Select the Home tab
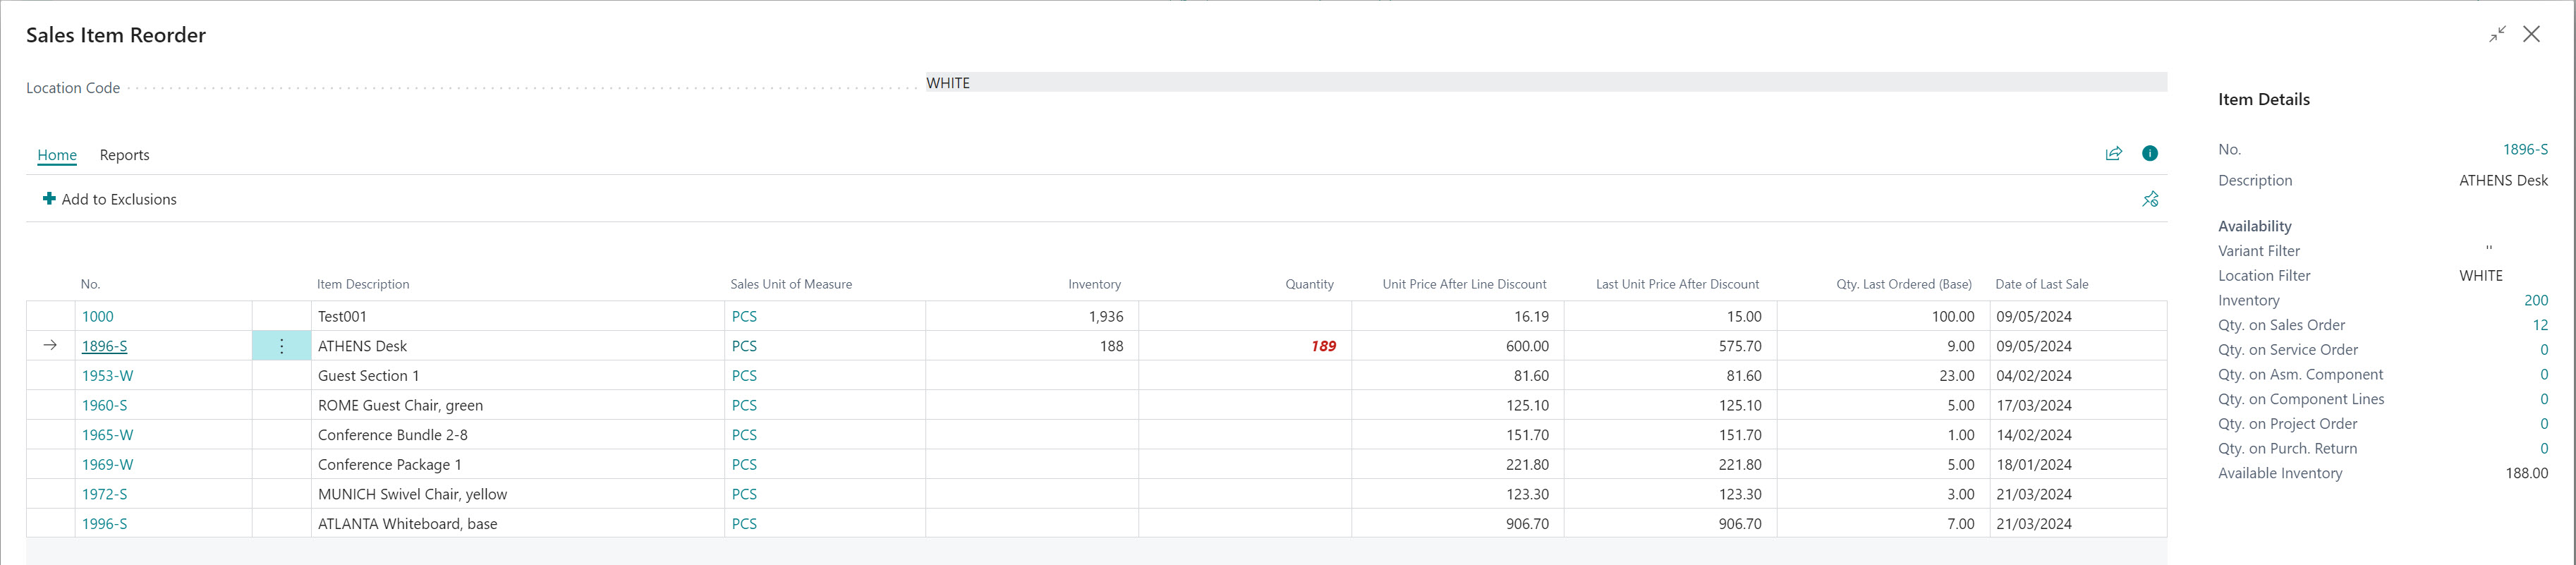 pyautogui.click(x=57, y=155)
